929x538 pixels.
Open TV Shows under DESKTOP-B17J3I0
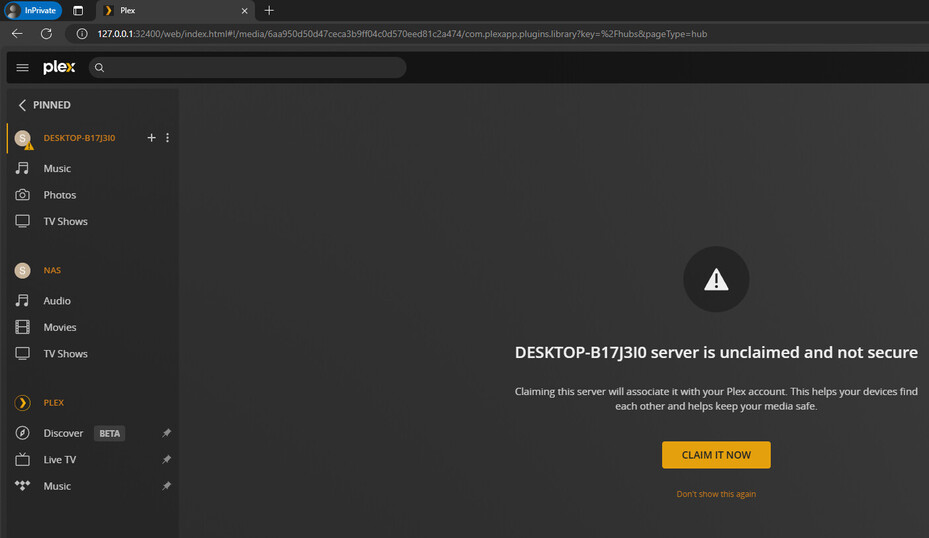click(x=66, y=222)
